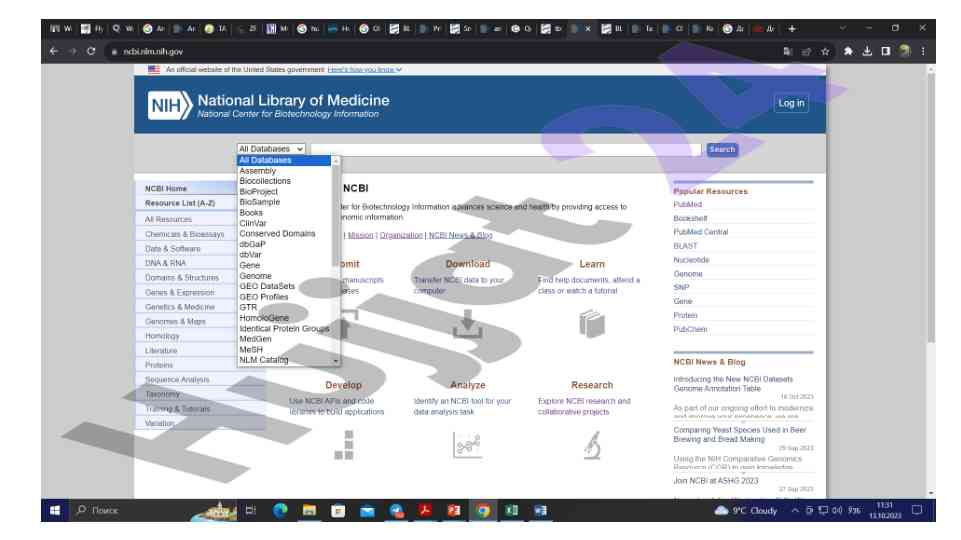The image size is (961, 540).
Task: Click the Download arrow icon
Action: click(468, 324)
